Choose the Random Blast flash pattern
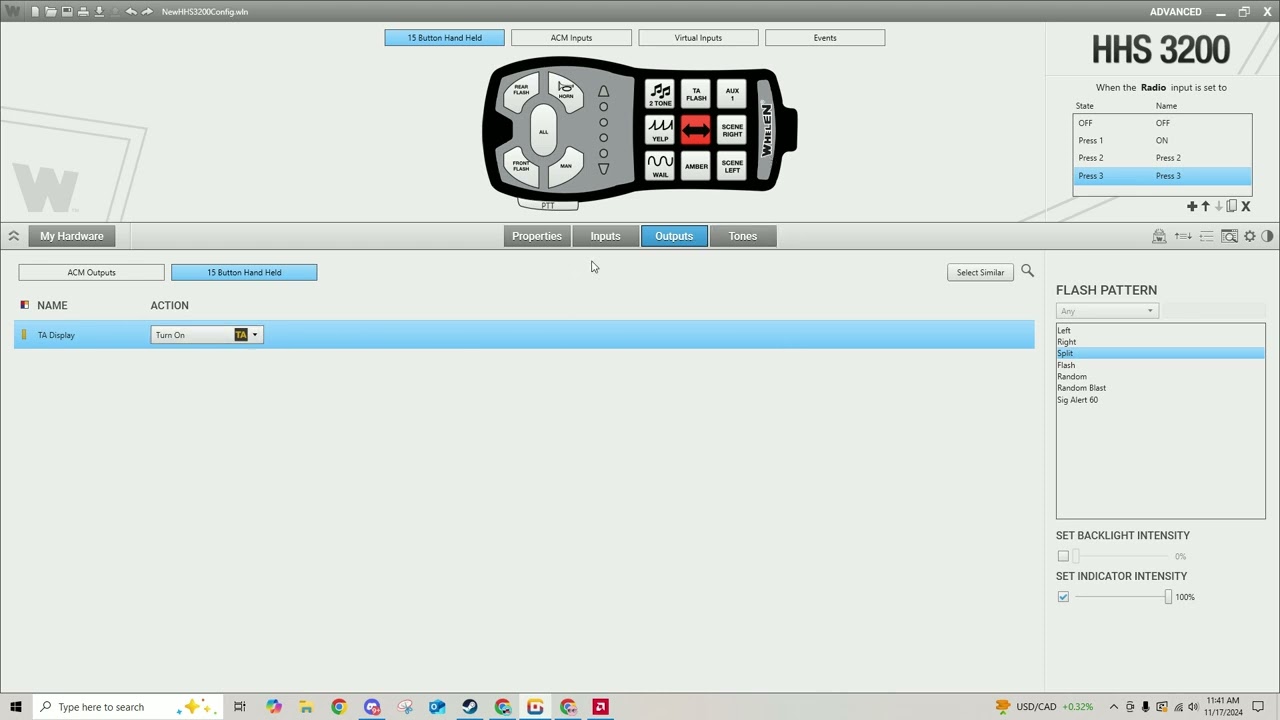Image resolution: width=1280 pixels, height=720 pixels. point(1160,388)
